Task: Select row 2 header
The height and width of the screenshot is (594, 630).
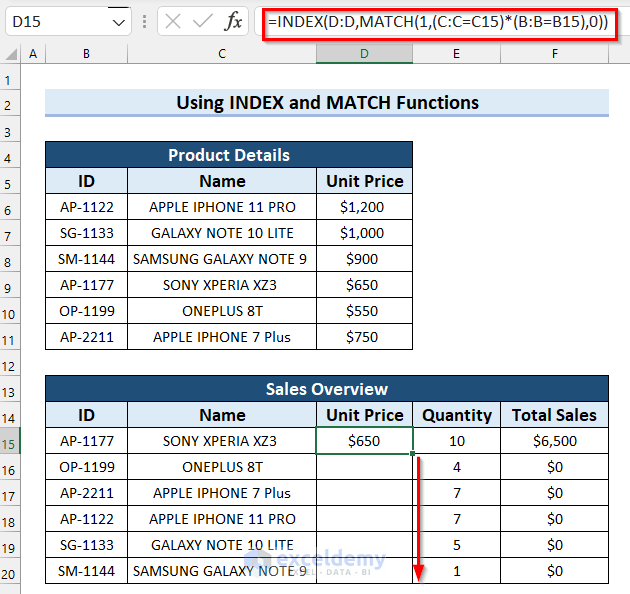Action: (x=8, y=105)
